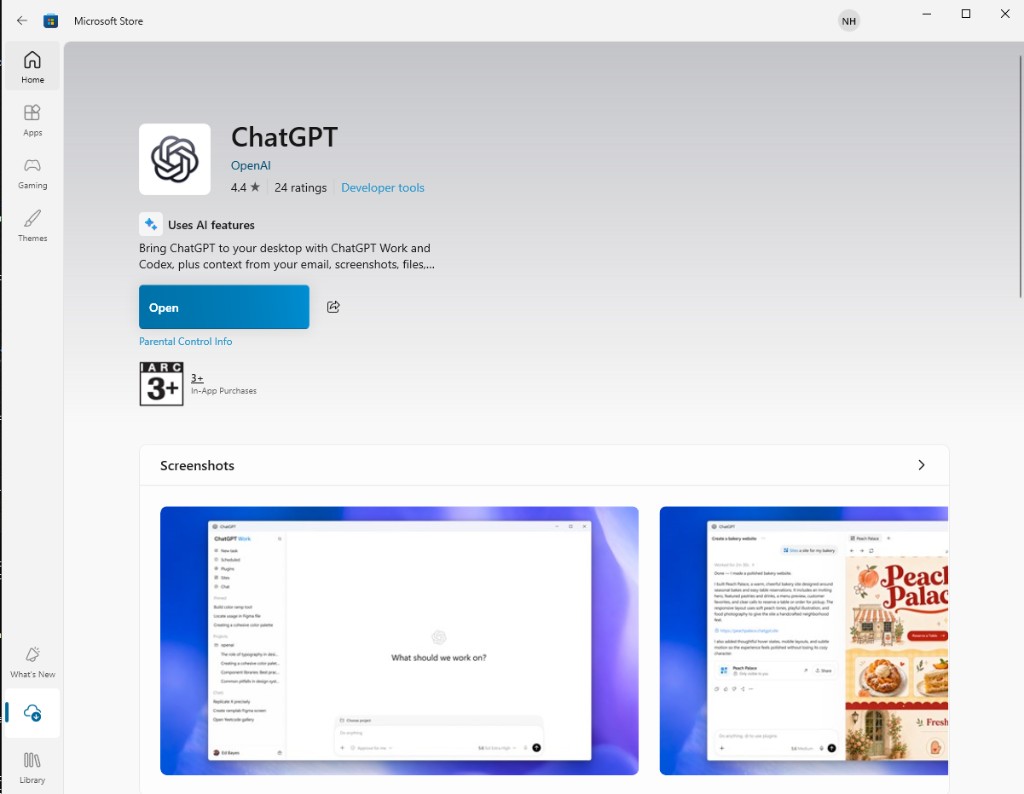Open the Parental Control Info link

[x=185, y=341]
